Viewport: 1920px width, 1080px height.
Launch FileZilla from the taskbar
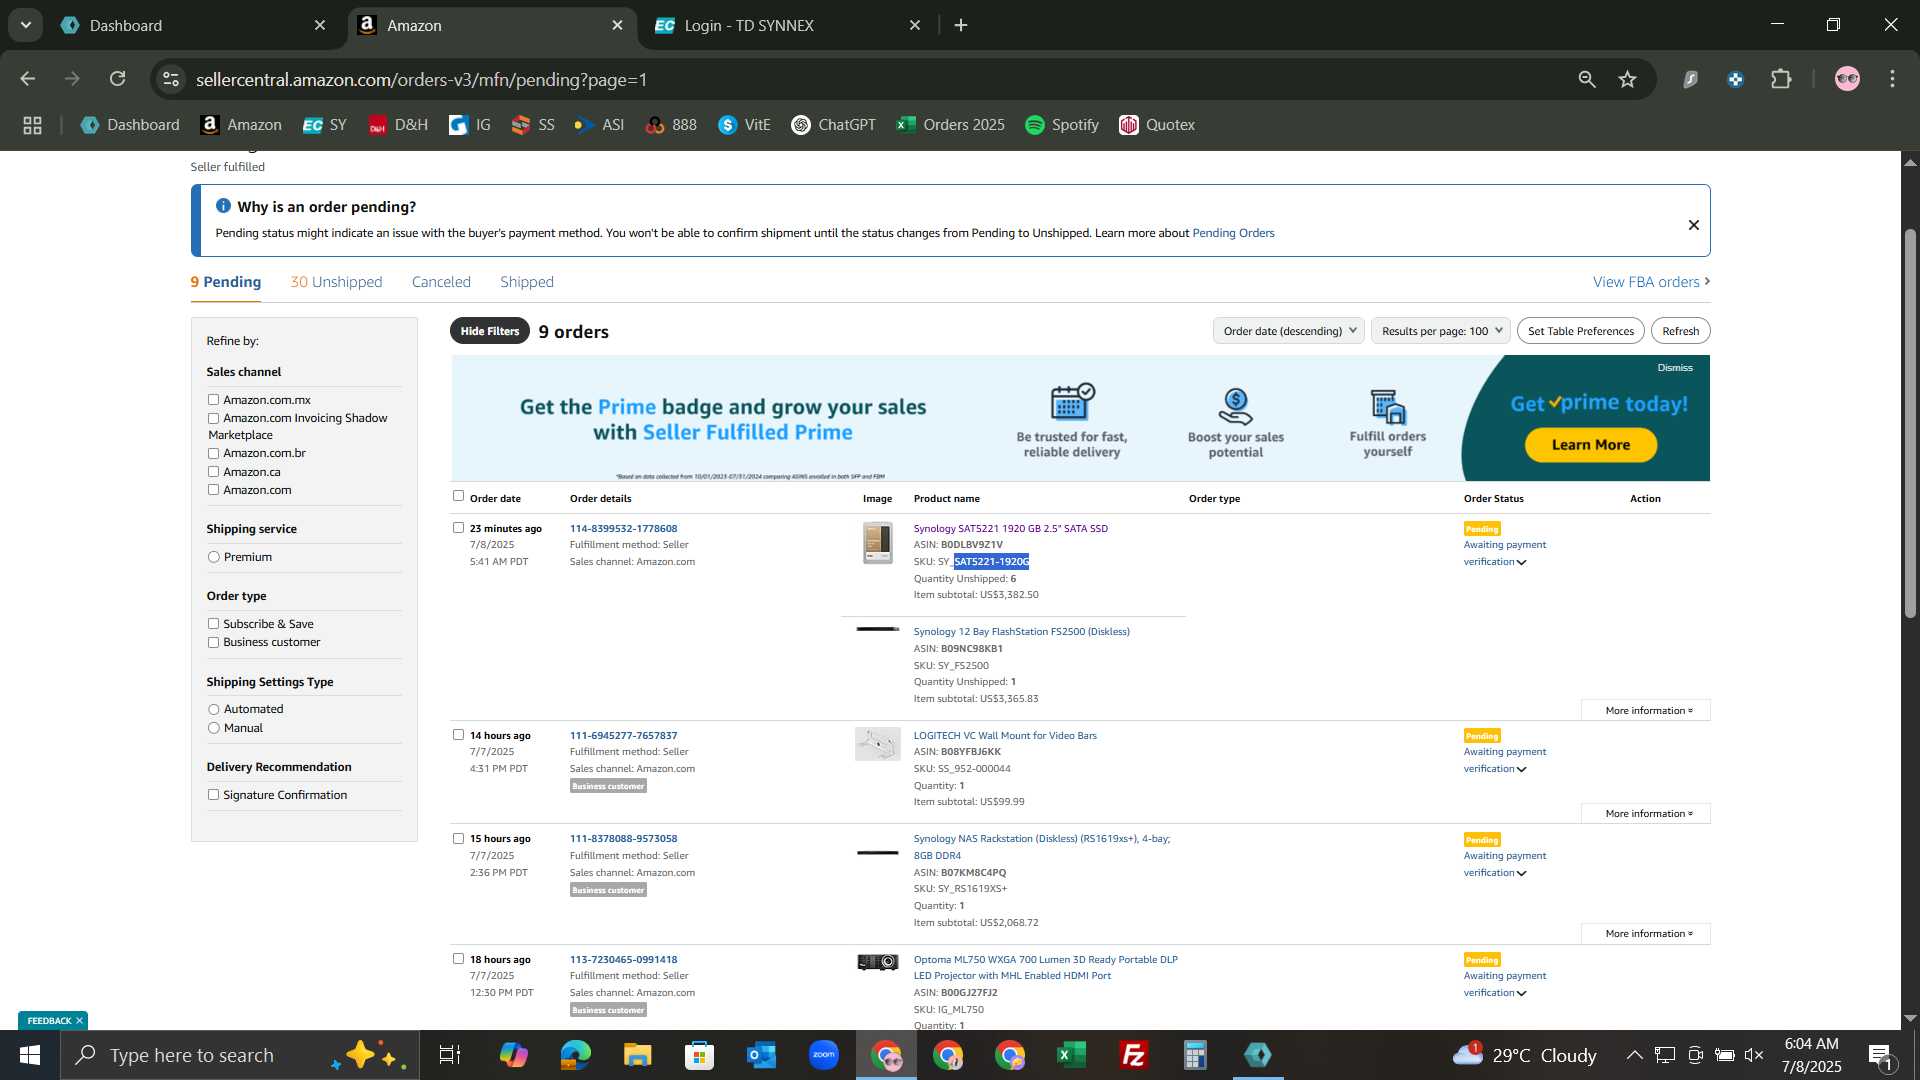pyautogui.click(x=1133, y=1055)
